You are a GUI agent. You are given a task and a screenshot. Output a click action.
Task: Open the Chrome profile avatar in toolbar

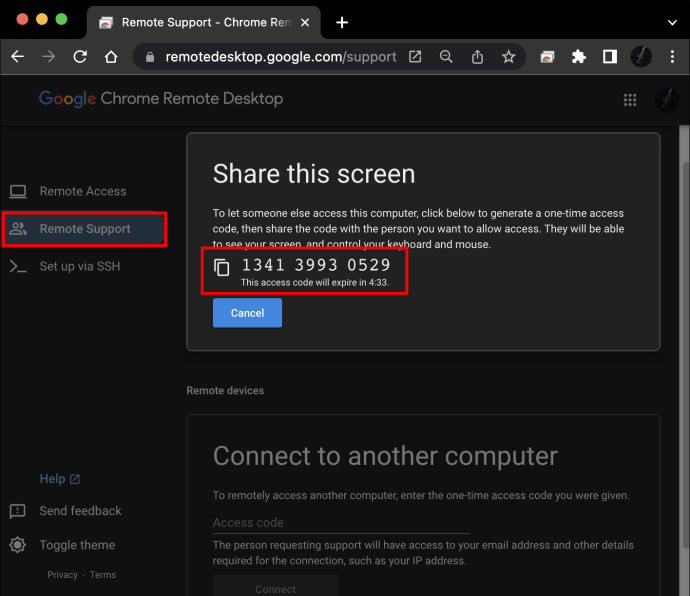(641, 56)
